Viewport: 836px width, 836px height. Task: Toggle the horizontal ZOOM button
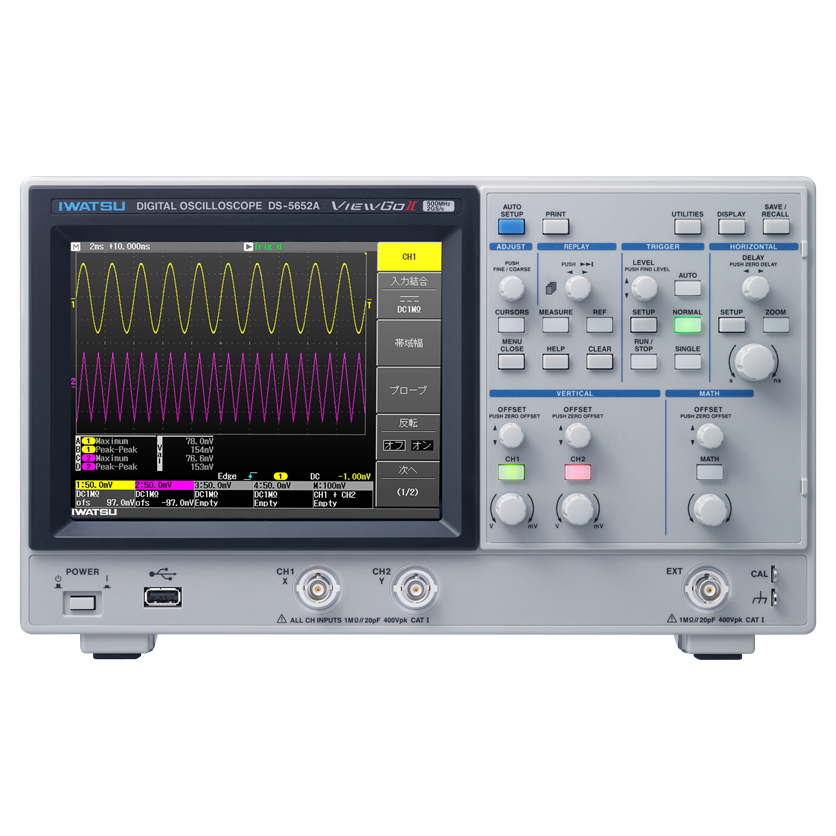pyautogui.click(x=775, y=325)
